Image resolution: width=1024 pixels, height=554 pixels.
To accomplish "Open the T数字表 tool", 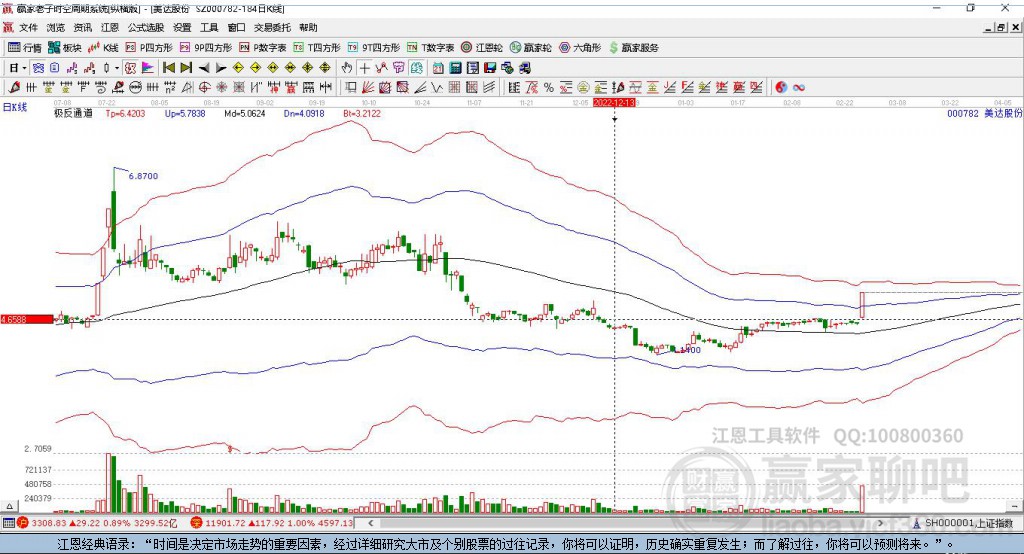I will tap(430, 48).
